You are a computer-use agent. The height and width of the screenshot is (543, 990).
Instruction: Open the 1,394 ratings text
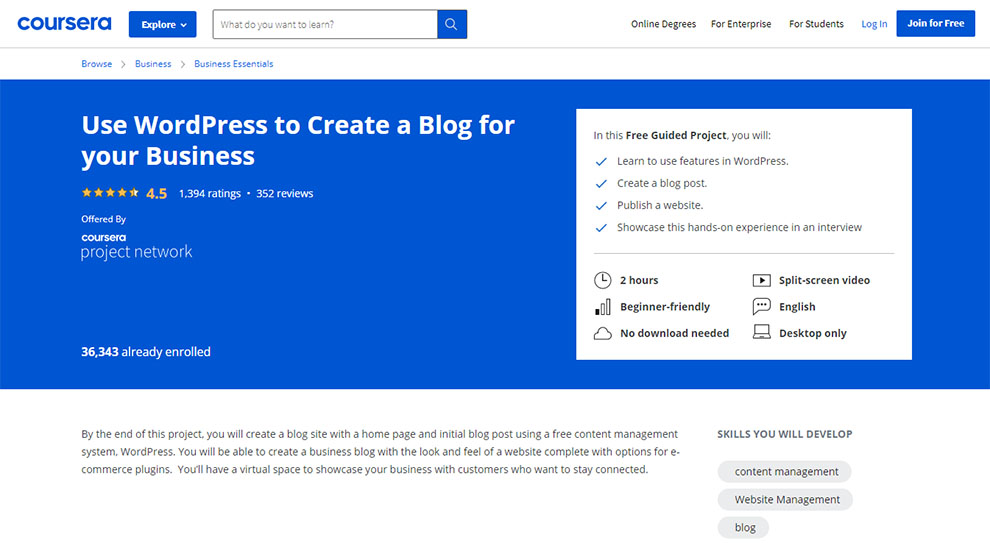click(210, 193)
